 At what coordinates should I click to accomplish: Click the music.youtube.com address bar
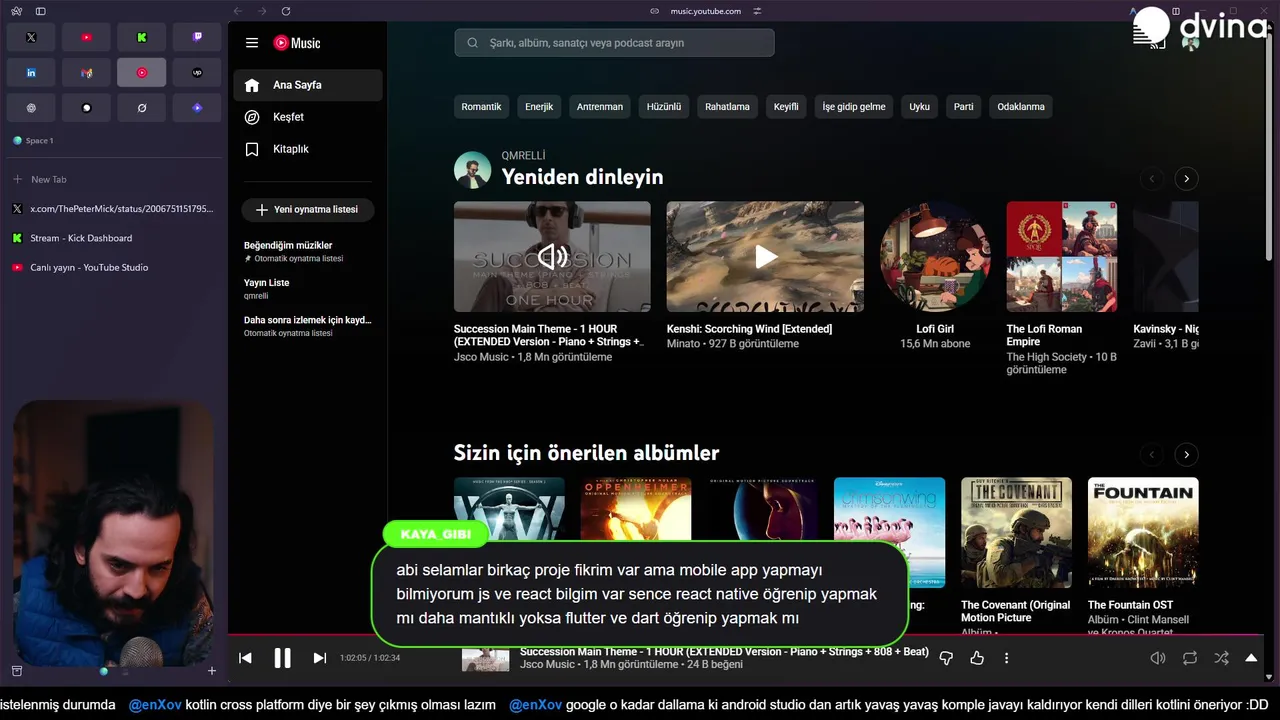point(706,11)
